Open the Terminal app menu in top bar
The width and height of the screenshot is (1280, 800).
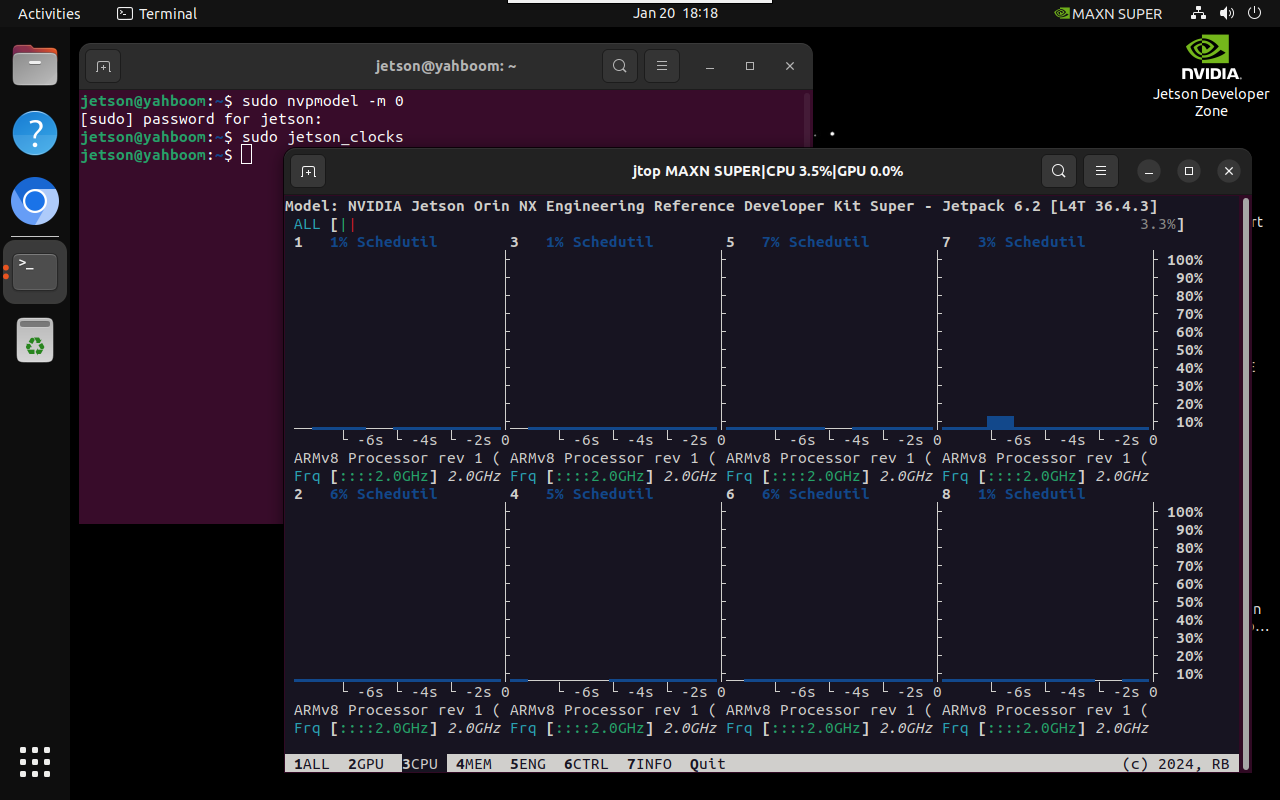pyautogui.click(x=157, y=13)
